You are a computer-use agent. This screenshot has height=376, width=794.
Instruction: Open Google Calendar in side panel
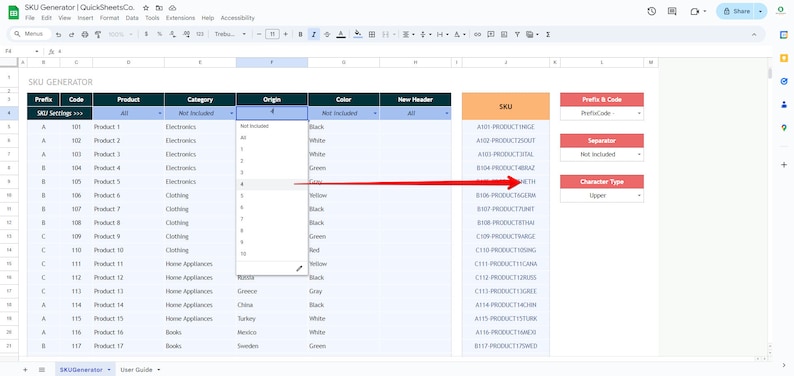(x=783, y=34)
